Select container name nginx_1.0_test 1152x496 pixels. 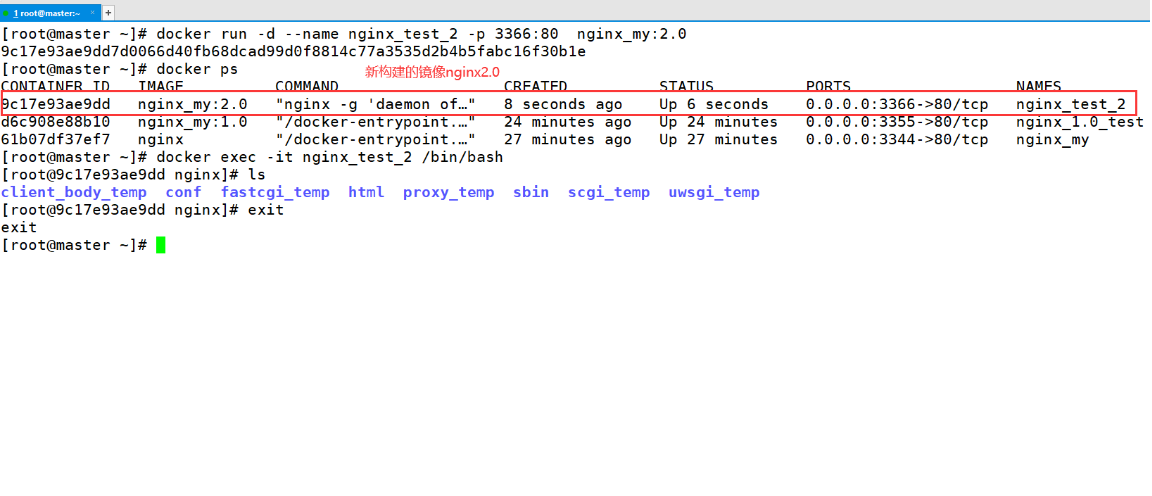click(x=1079, y=122)
